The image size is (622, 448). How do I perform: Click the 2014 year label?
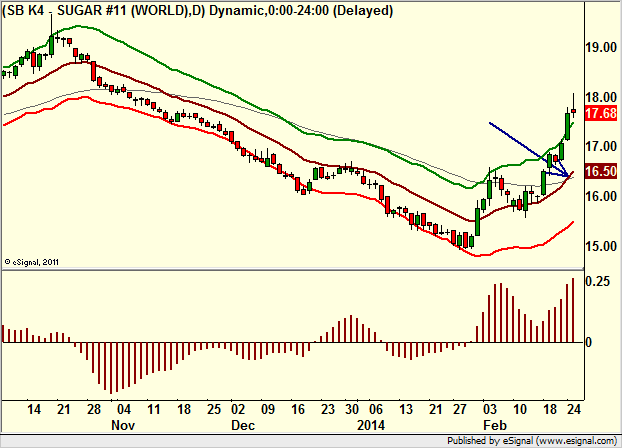coord(371,425)
